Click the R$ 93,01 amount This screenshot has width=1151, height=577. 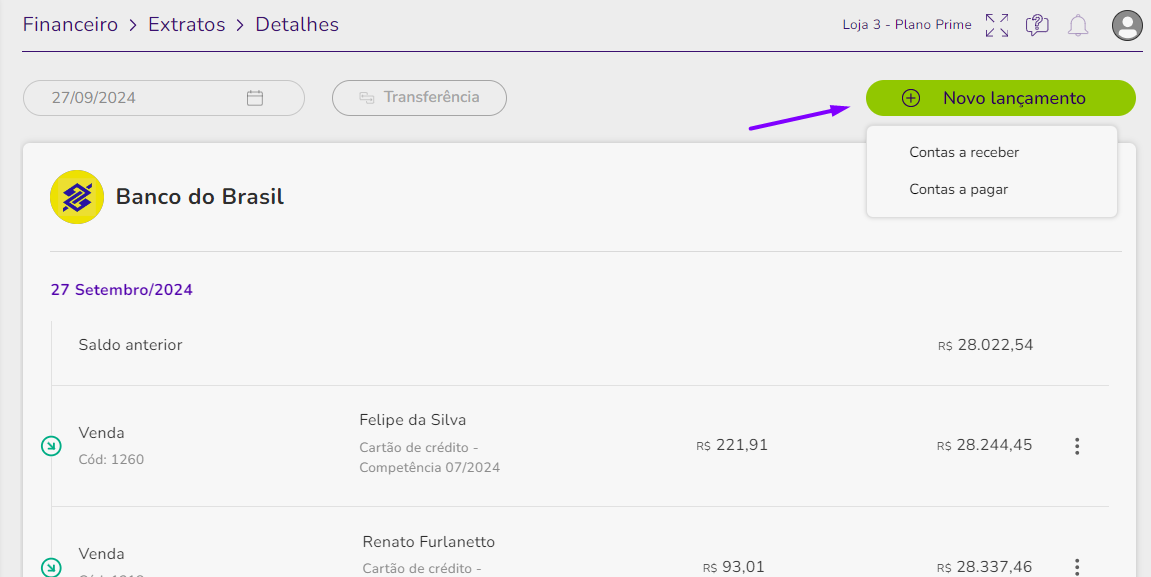[733, 567]
